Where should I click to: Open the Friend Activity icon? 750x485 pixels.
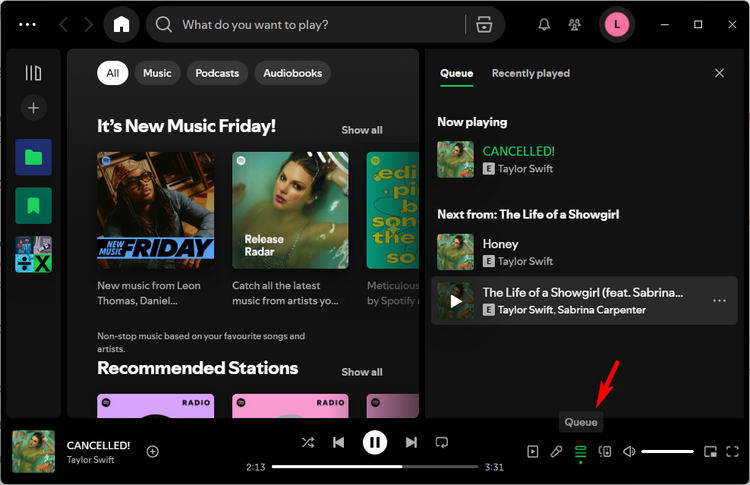click(575, 24)
